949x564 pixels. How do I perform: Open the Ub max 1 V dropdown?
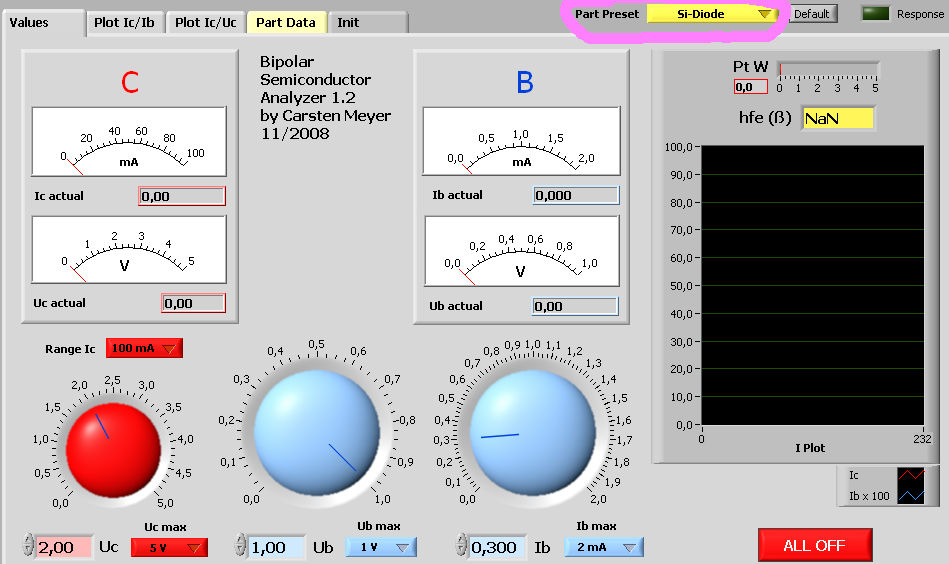pos(381,547)
